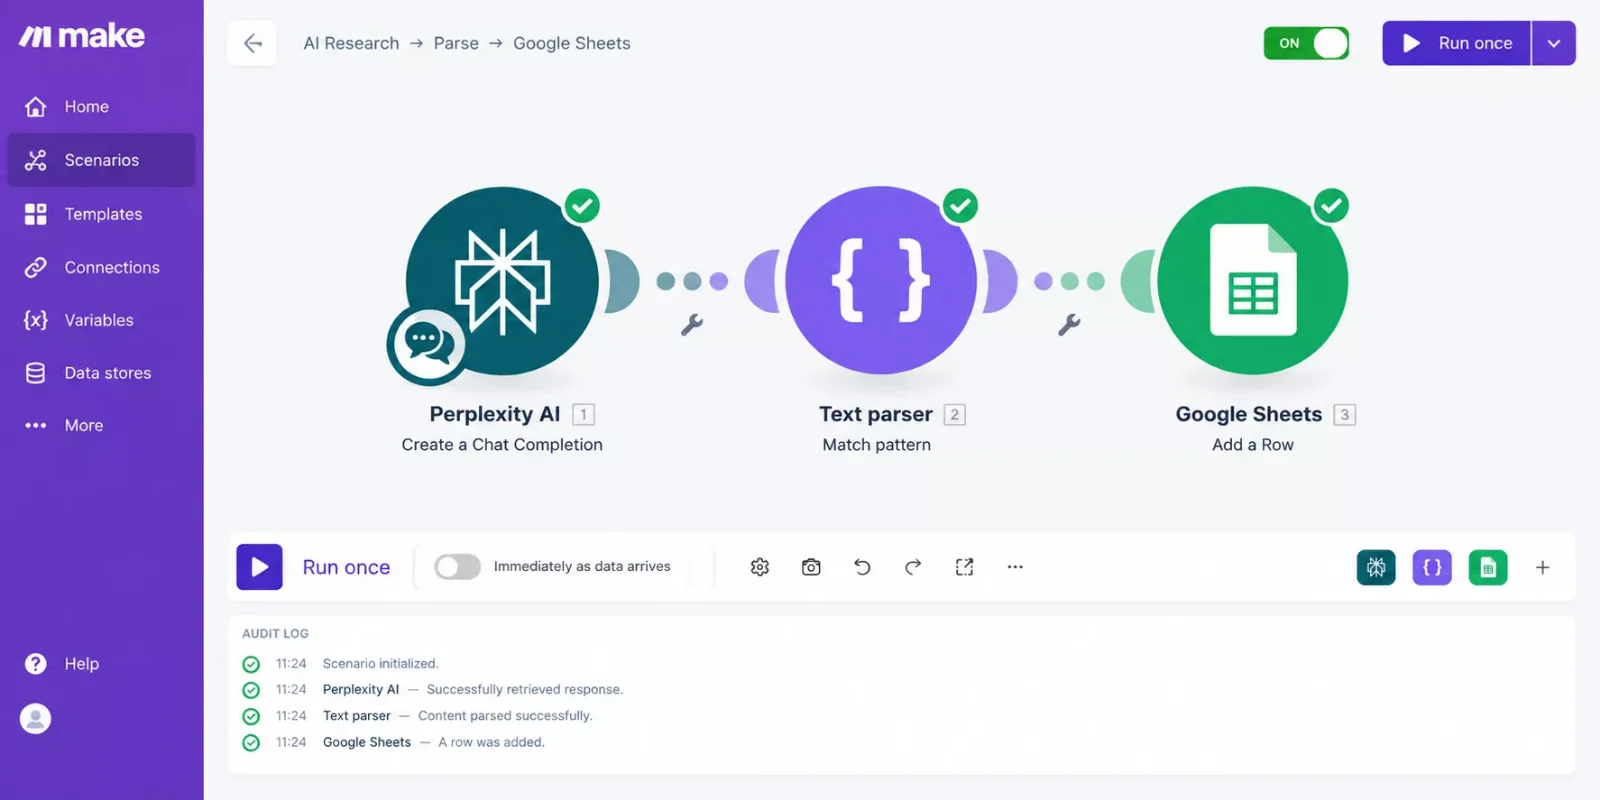Screen dimensions: 1600x800
Task: Click the Make logo
Action: tap(82, 36)
